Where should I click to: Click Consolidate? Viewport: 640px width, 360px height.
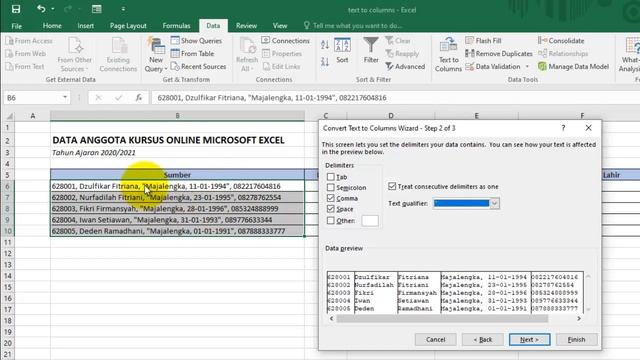561,41
